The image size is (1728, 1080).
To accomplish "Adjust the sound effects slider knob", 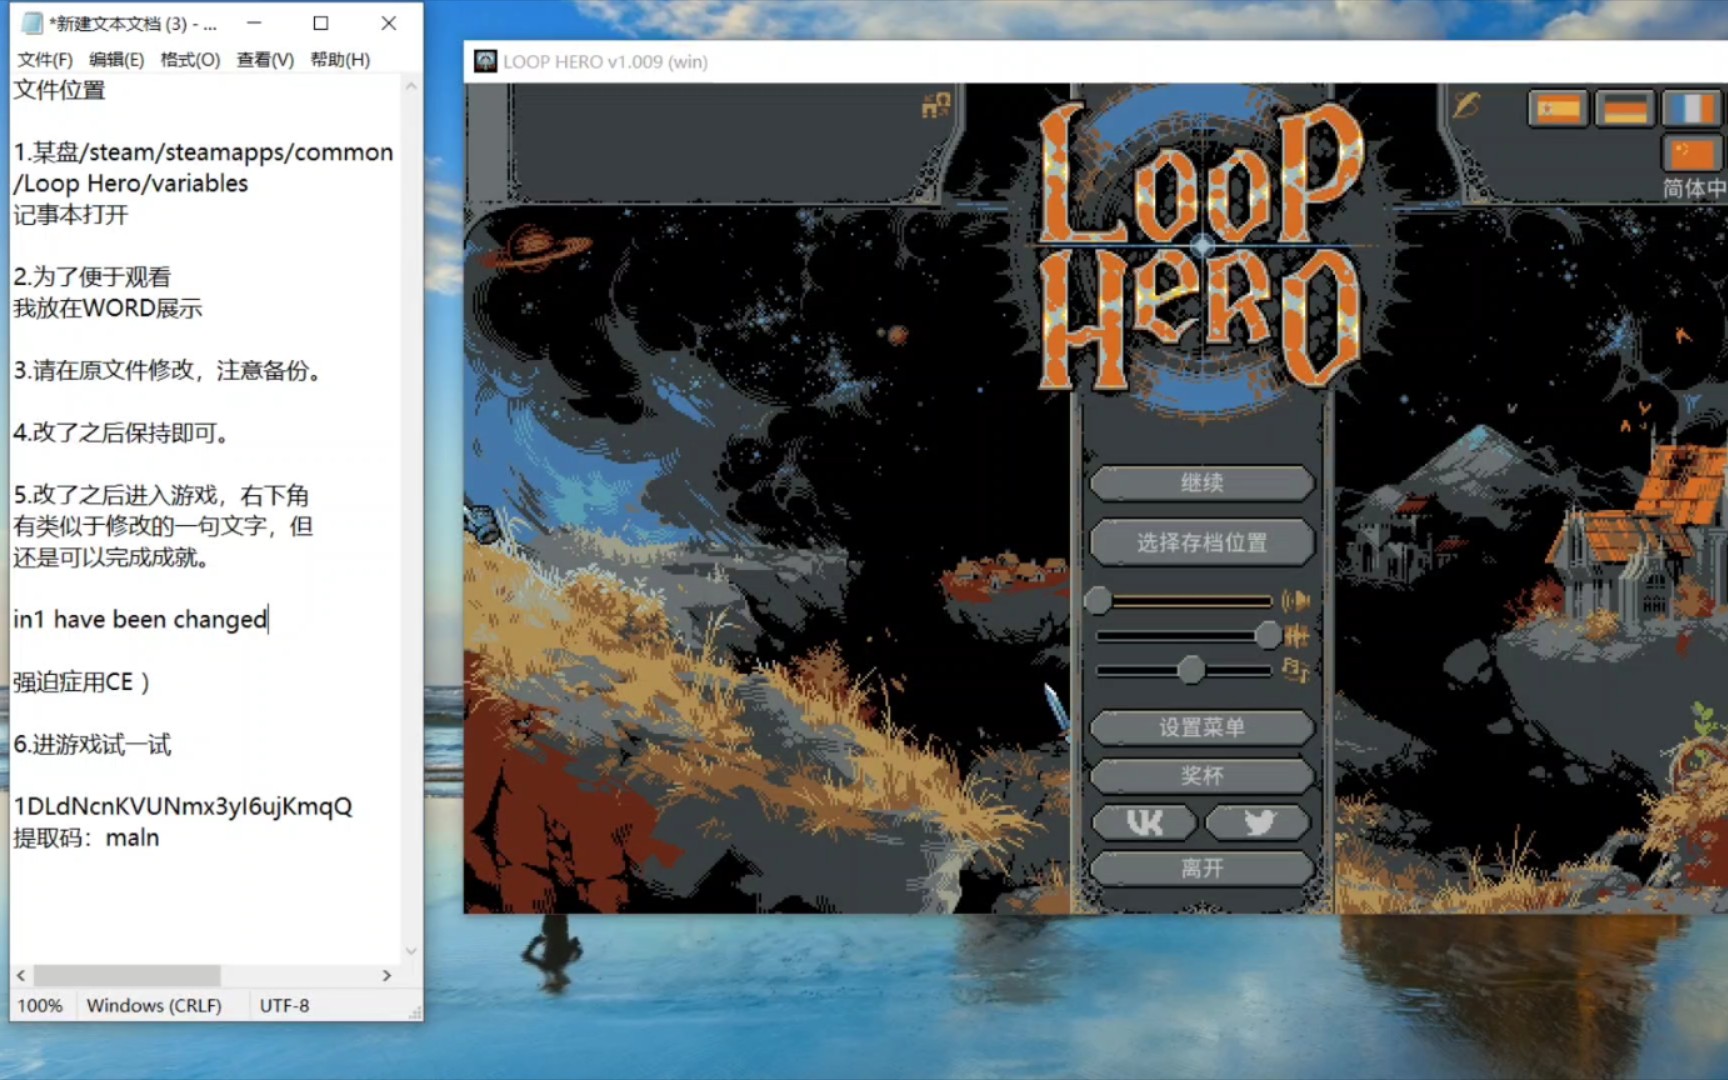I will (1268, 634).
